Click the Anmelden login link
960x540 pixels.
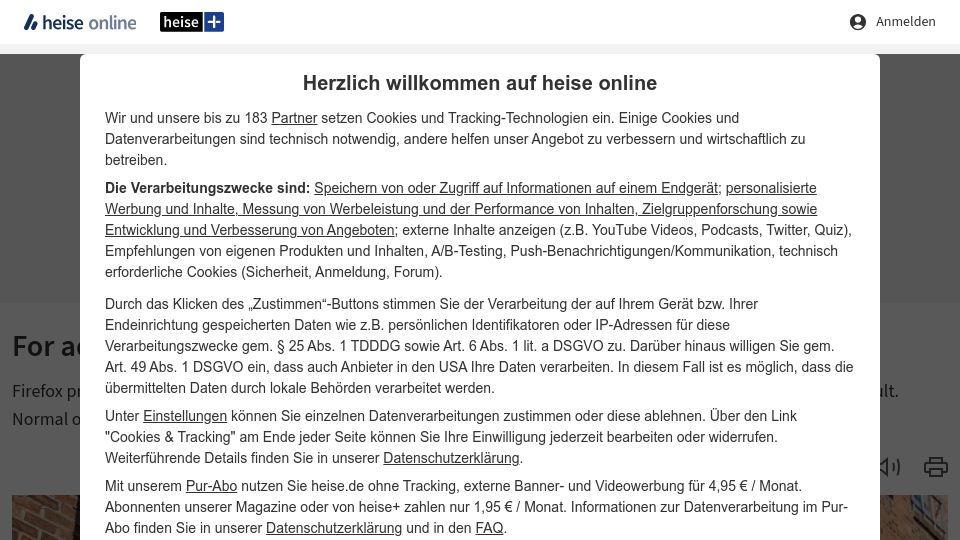pos(906,21)
